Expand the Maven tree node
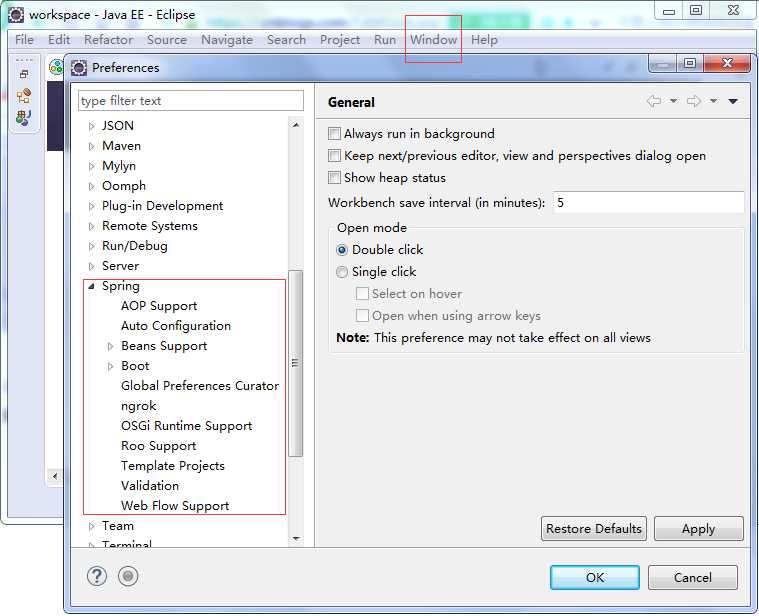This screenshot has height=616, width=759. (91, 146)
